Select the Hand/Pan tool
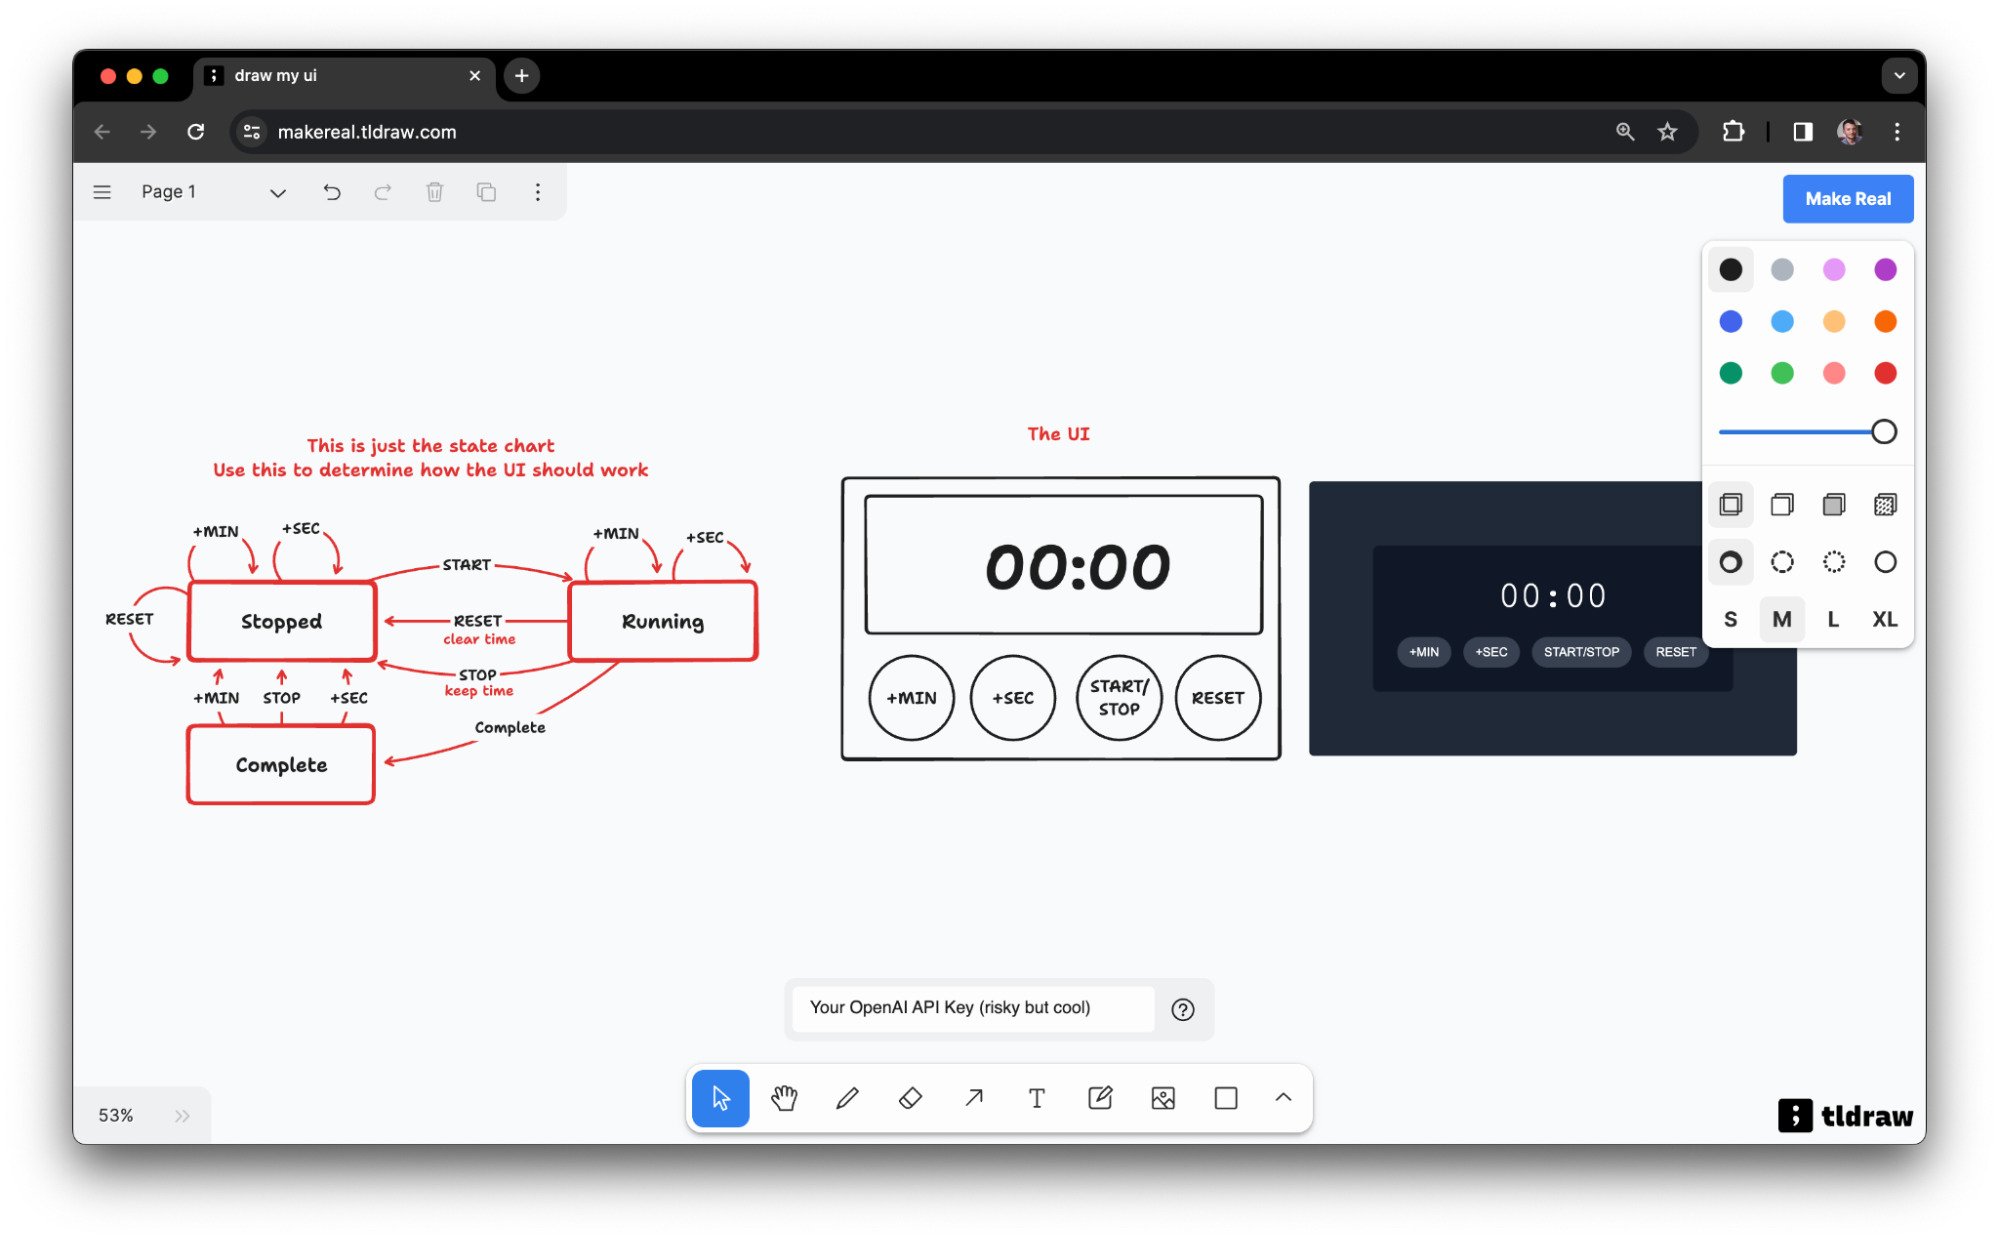 (785, 1098)
